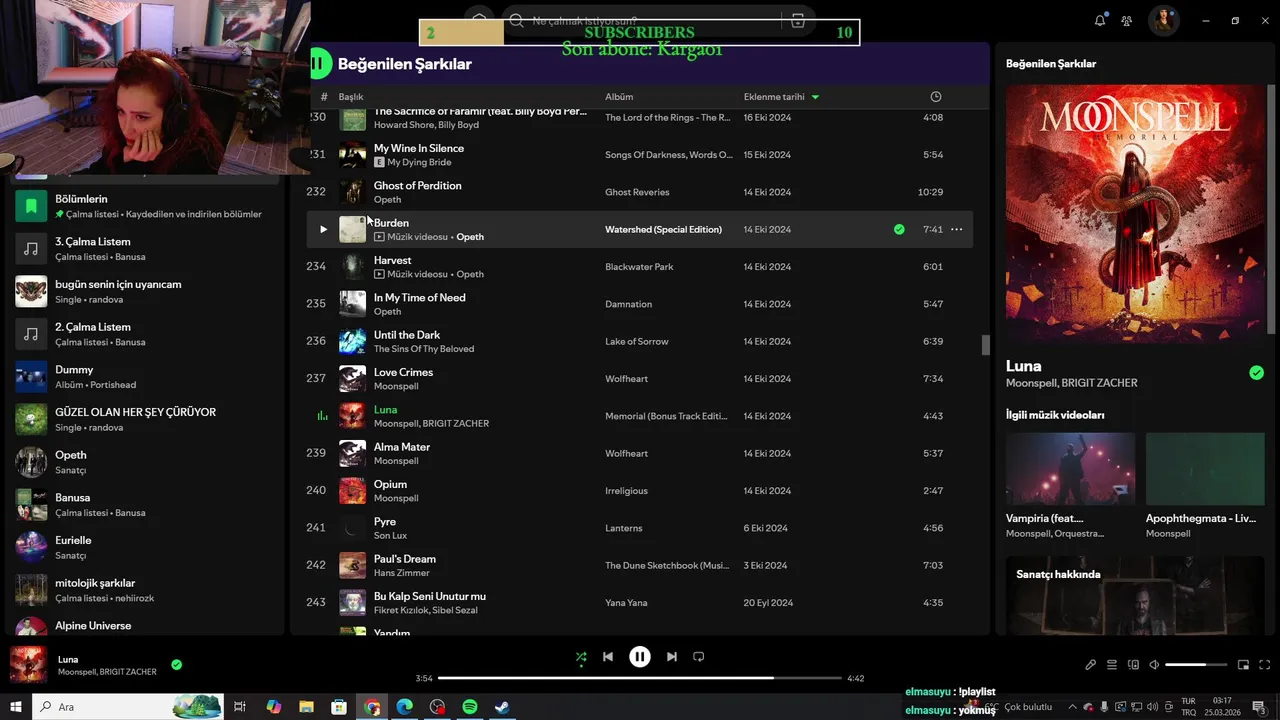This screenshot has height=720, width=1280.
Task: Open the Eurielle artist in the sidebar
Action: [x=145, y=547]
